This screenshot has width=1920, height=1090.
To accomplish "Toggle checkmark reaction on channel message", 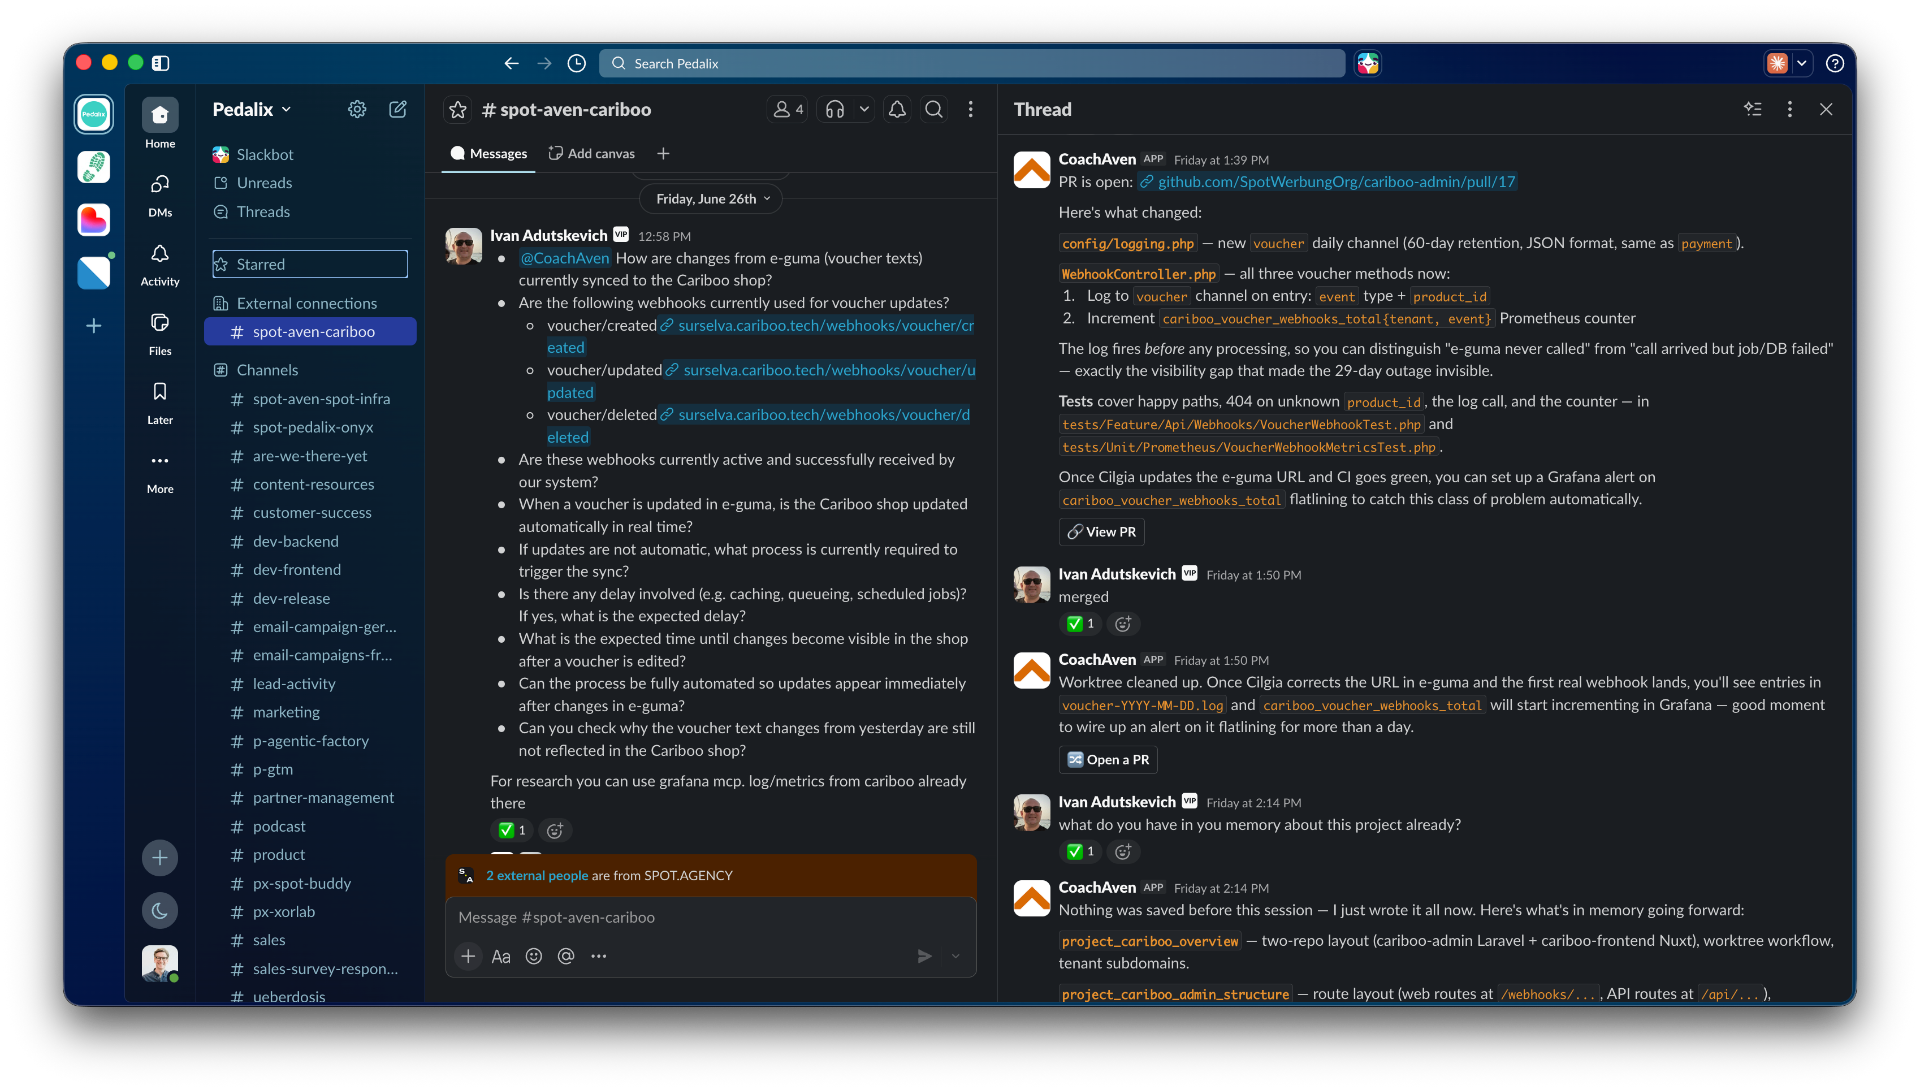I will (512, 830).
